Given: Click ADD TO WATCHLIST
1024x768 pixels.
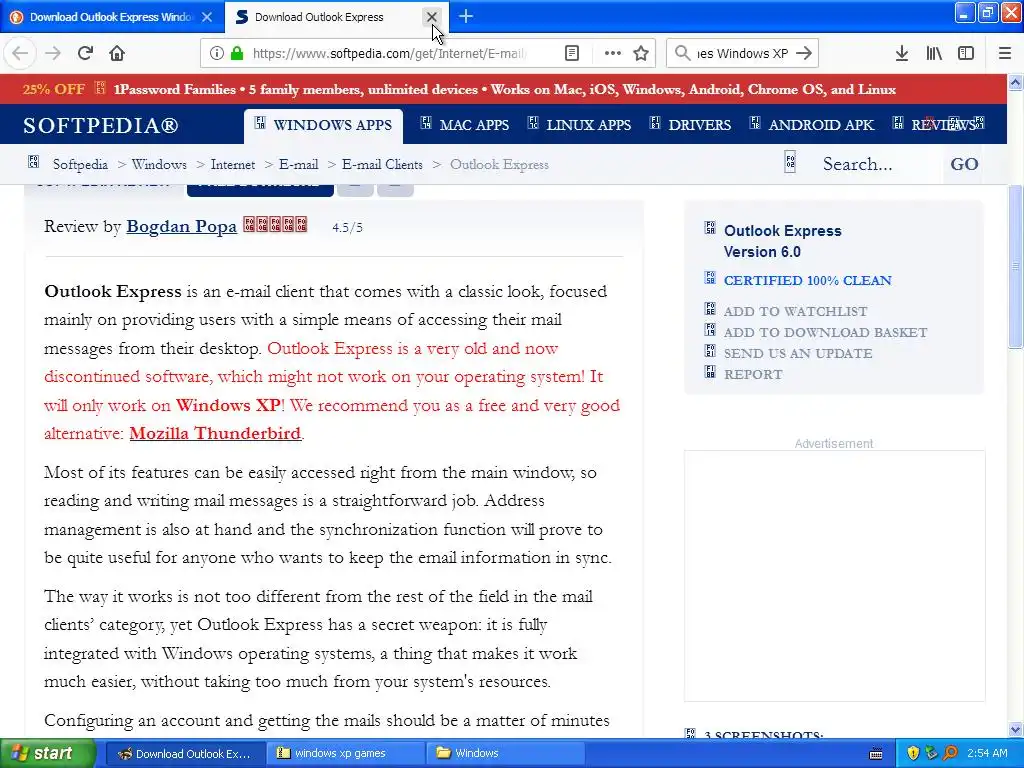Looking at the screenshot, I should 795,312.
